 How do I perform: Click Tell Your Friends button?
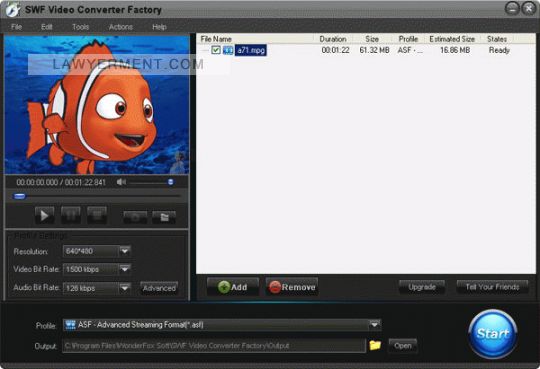[492, 287]
